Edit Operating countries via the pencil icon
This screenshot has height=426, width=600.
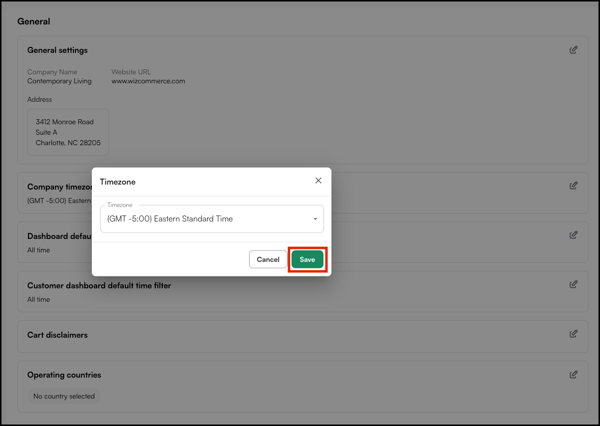tap(573, 375)
